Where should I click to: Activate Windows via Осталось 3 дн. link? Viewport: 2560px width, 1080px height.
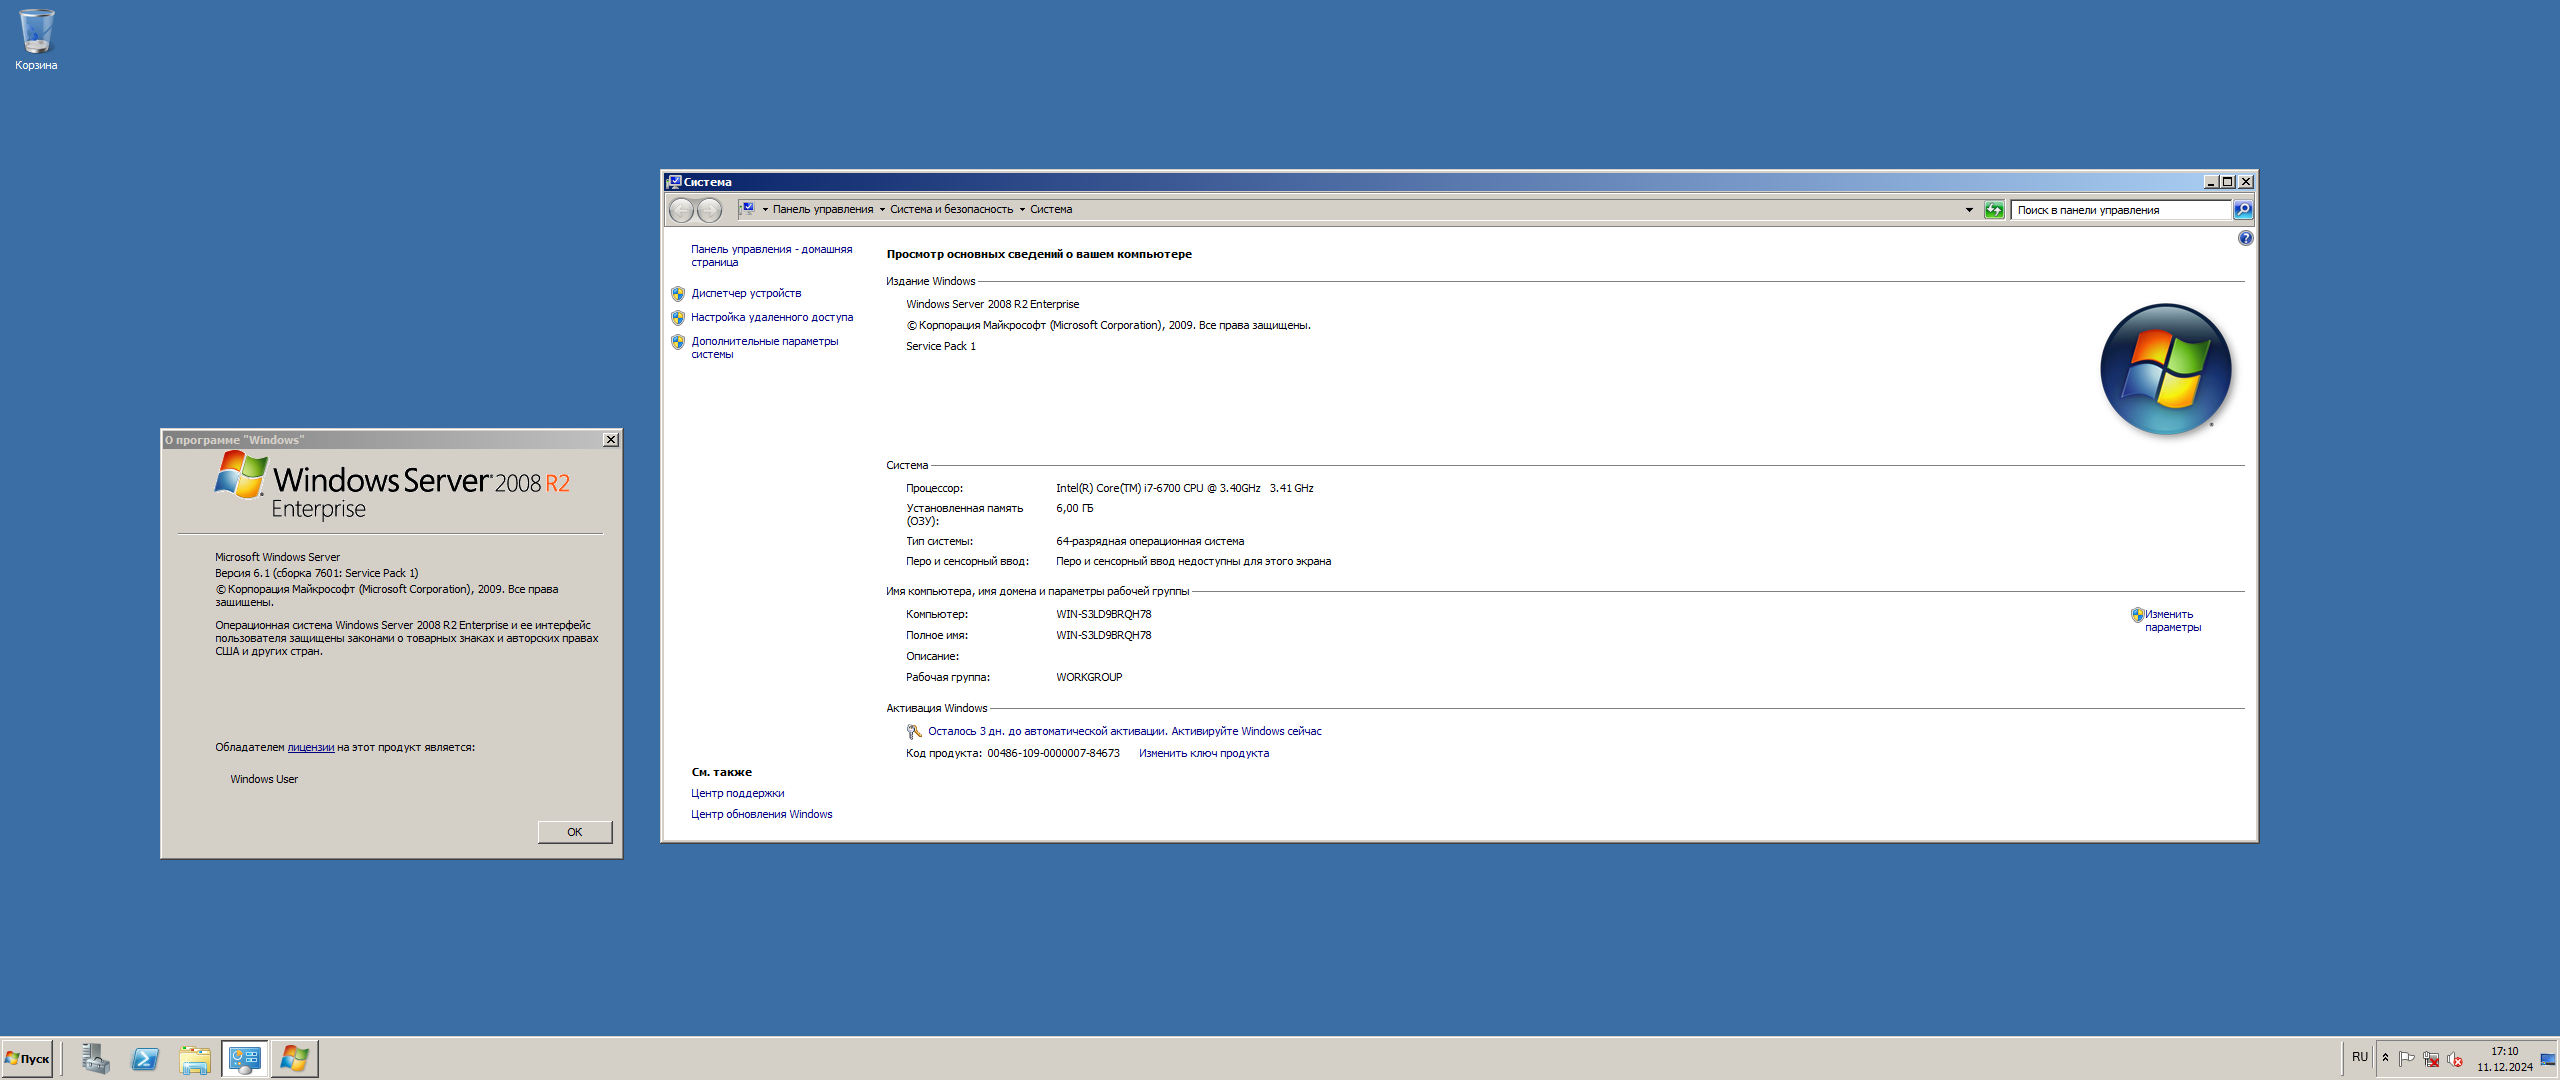pyautogui.click(x=1124, y=732)
